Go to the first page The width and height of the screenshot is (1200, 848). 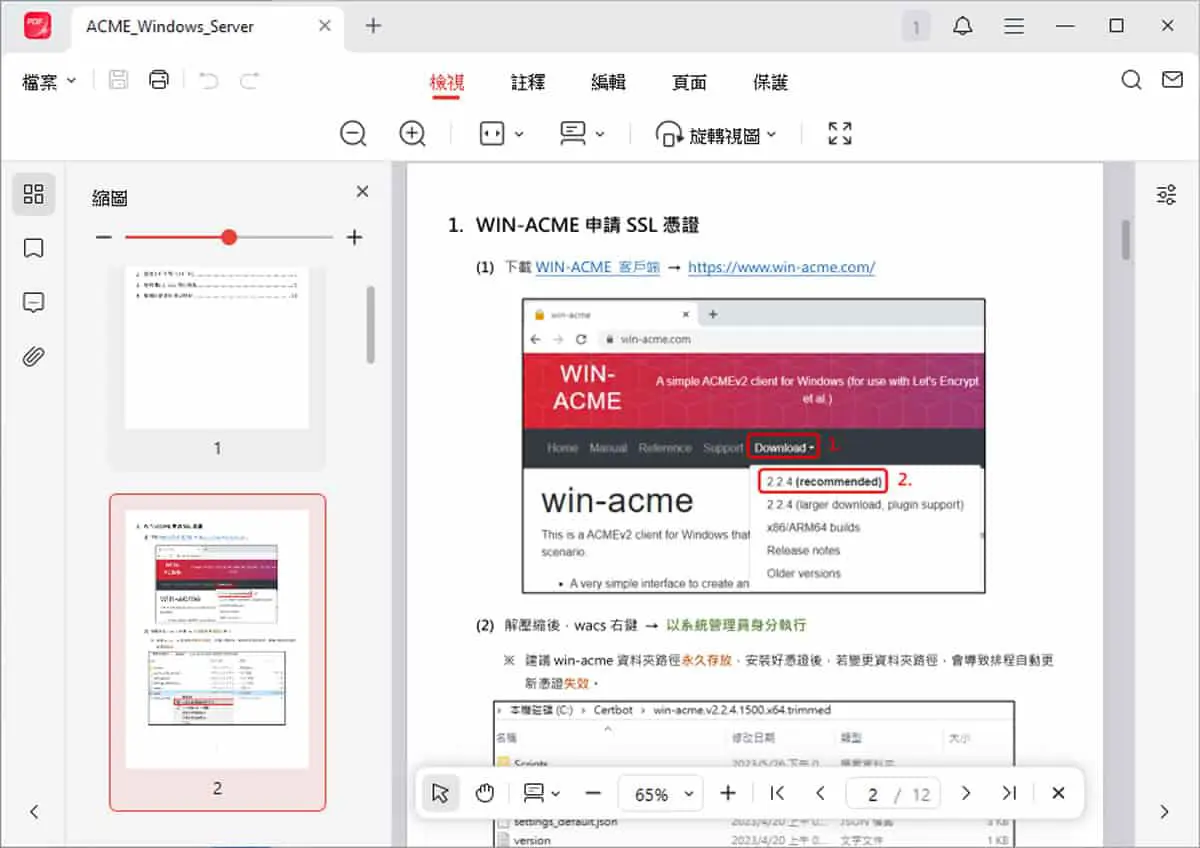tap(777, 794)
